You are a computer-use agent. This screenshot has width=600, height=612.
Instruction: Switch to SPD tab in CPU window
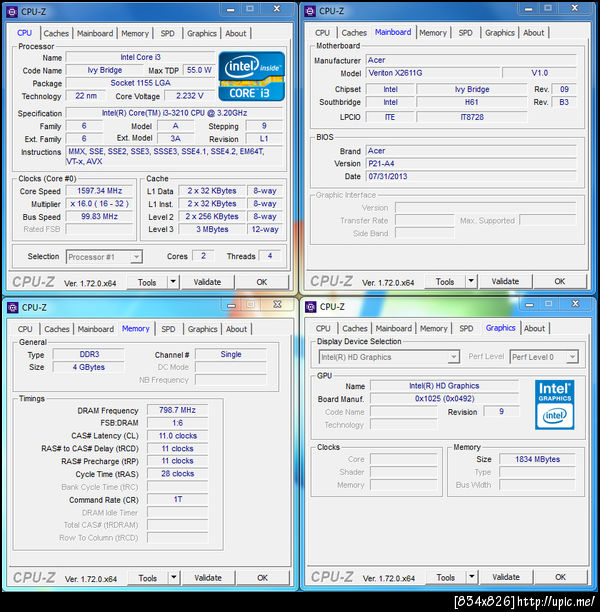point(168,34)
